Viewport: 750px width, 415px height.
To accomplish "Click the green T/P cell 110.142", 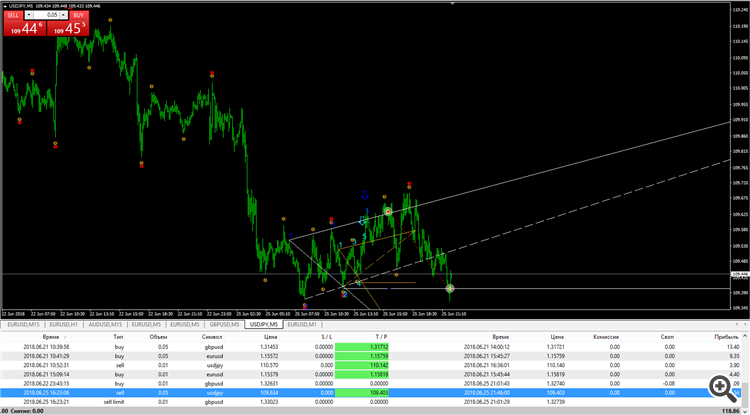I will (x=362, y=365).
